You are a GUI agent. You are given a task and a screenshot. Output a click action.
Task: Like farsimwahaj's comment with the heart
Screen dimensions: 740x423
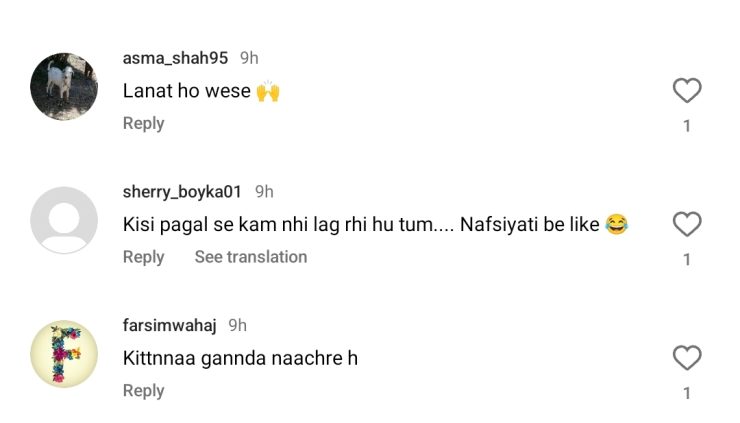(686, 357)
